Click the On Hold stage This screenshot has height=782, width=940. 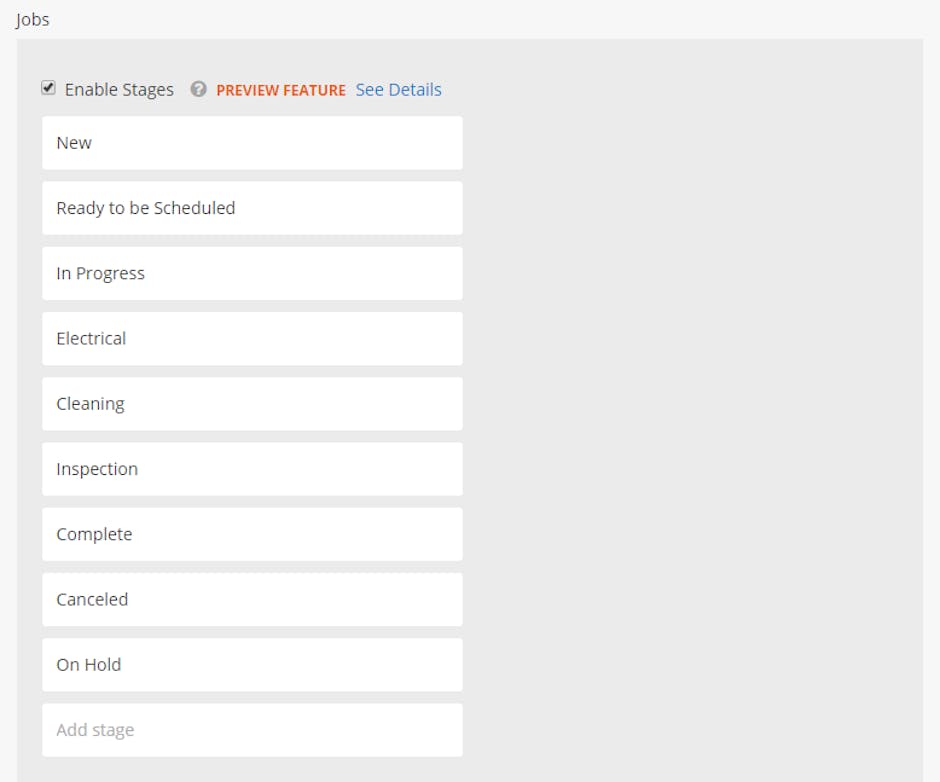point(251,664)
